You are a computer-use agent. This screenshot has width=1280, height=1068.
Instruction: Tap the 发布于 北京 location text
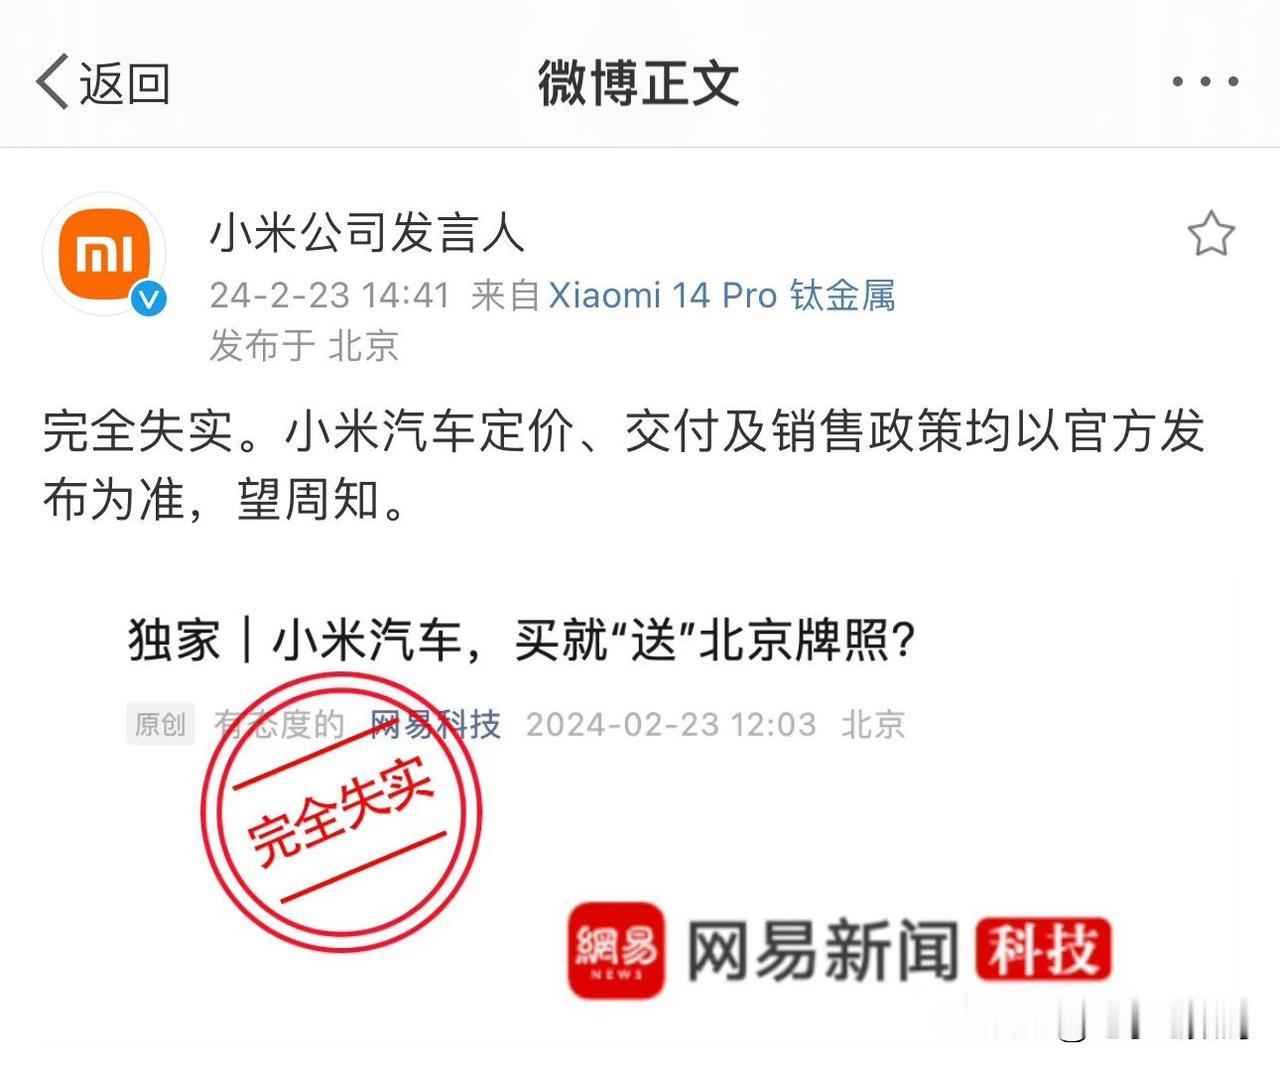(x=304, y=346)
